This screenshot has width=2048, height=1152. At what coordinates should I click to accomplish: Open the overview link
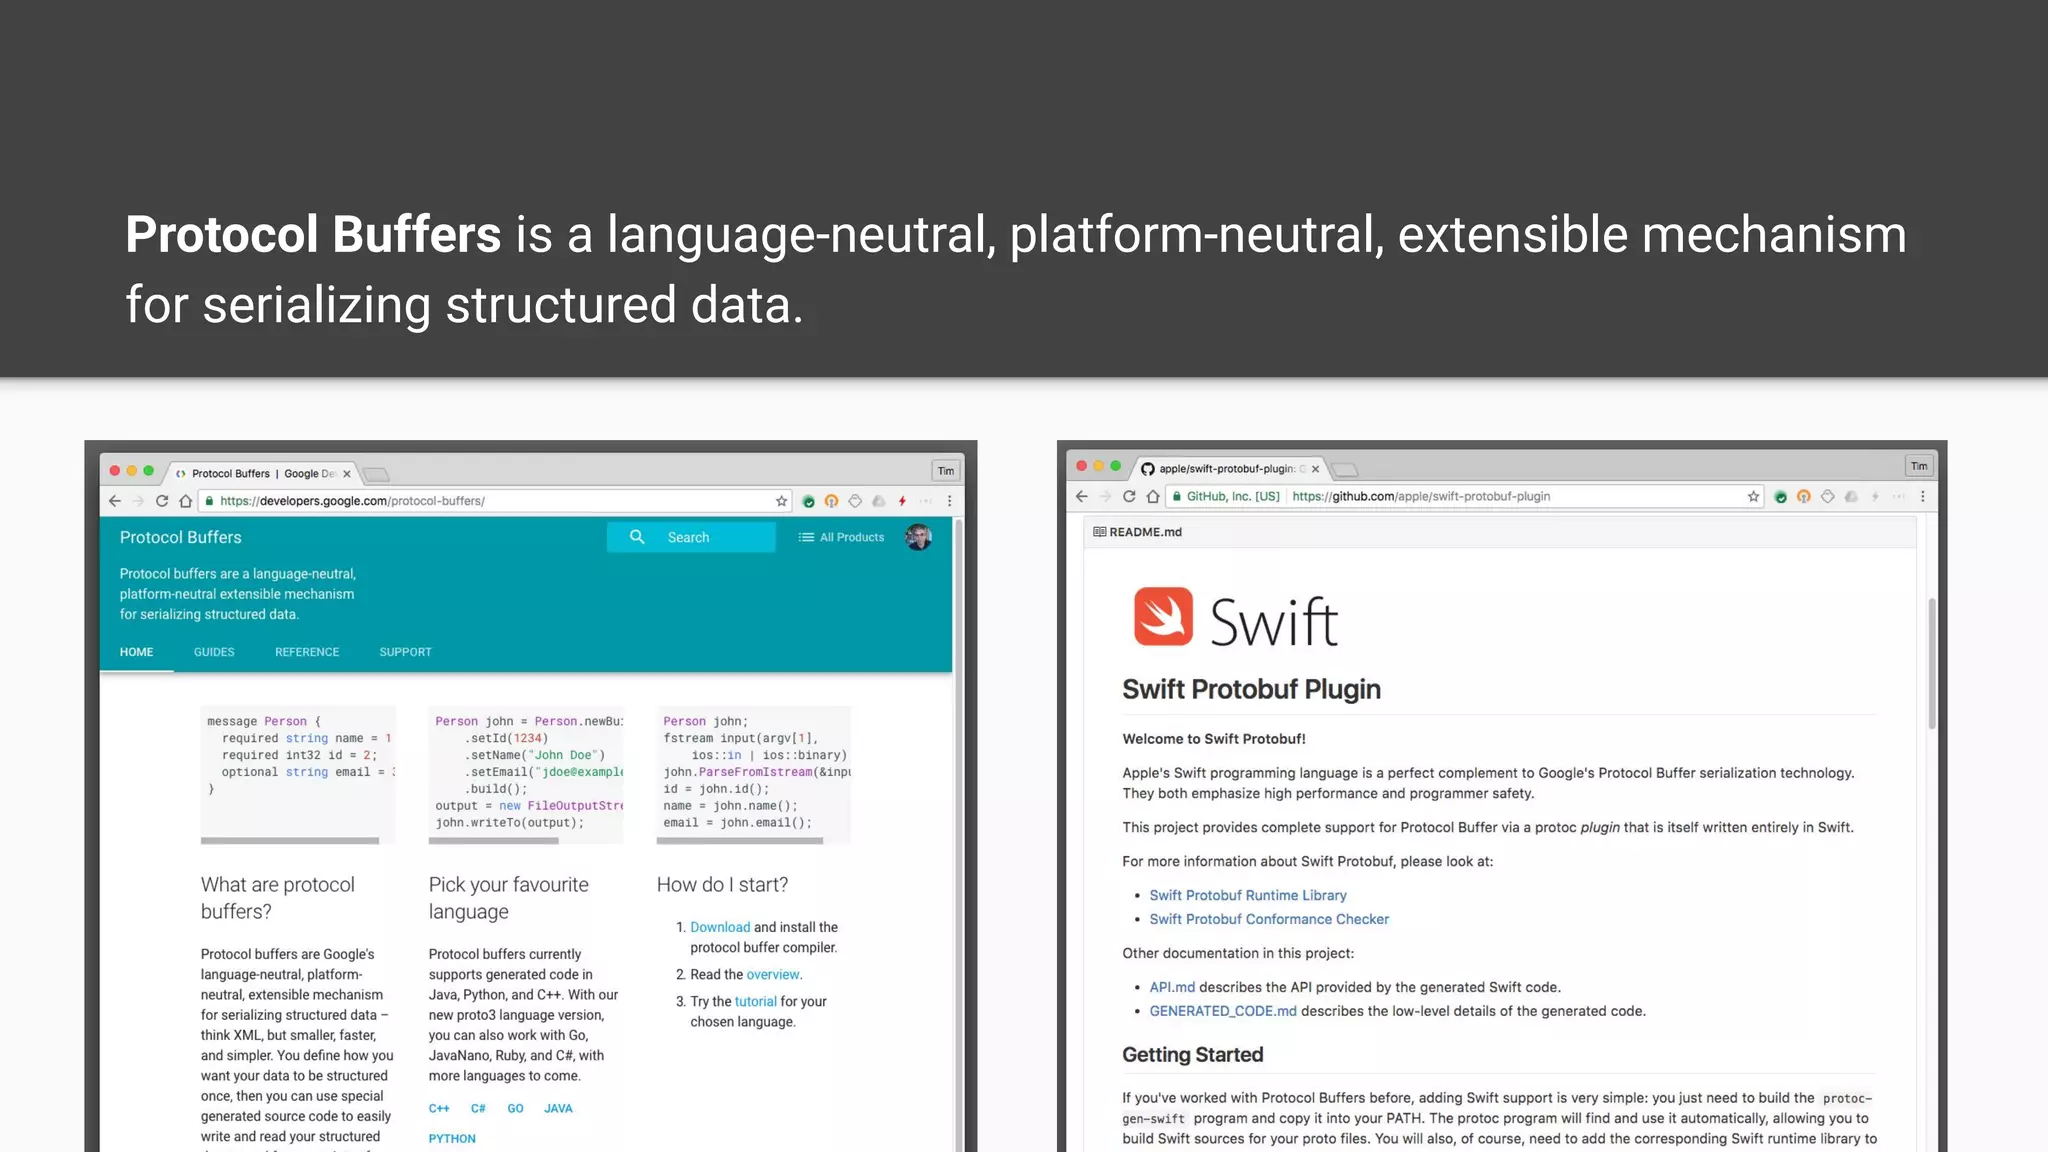click(x=773, y=974)
